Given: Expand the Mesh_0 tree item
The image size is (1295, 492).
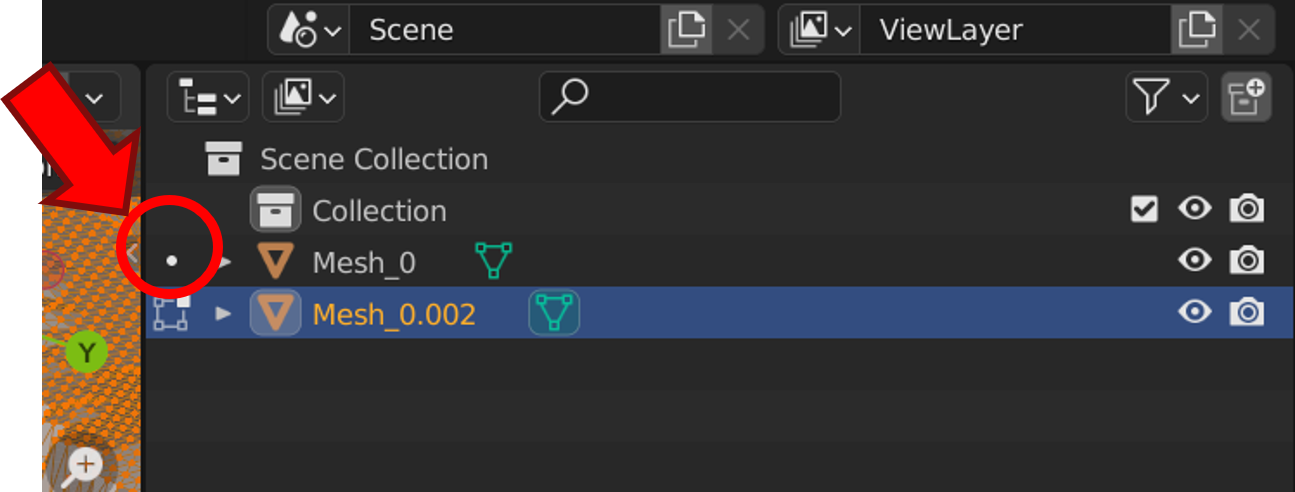Looking at the screenshot, I should 226,262.
